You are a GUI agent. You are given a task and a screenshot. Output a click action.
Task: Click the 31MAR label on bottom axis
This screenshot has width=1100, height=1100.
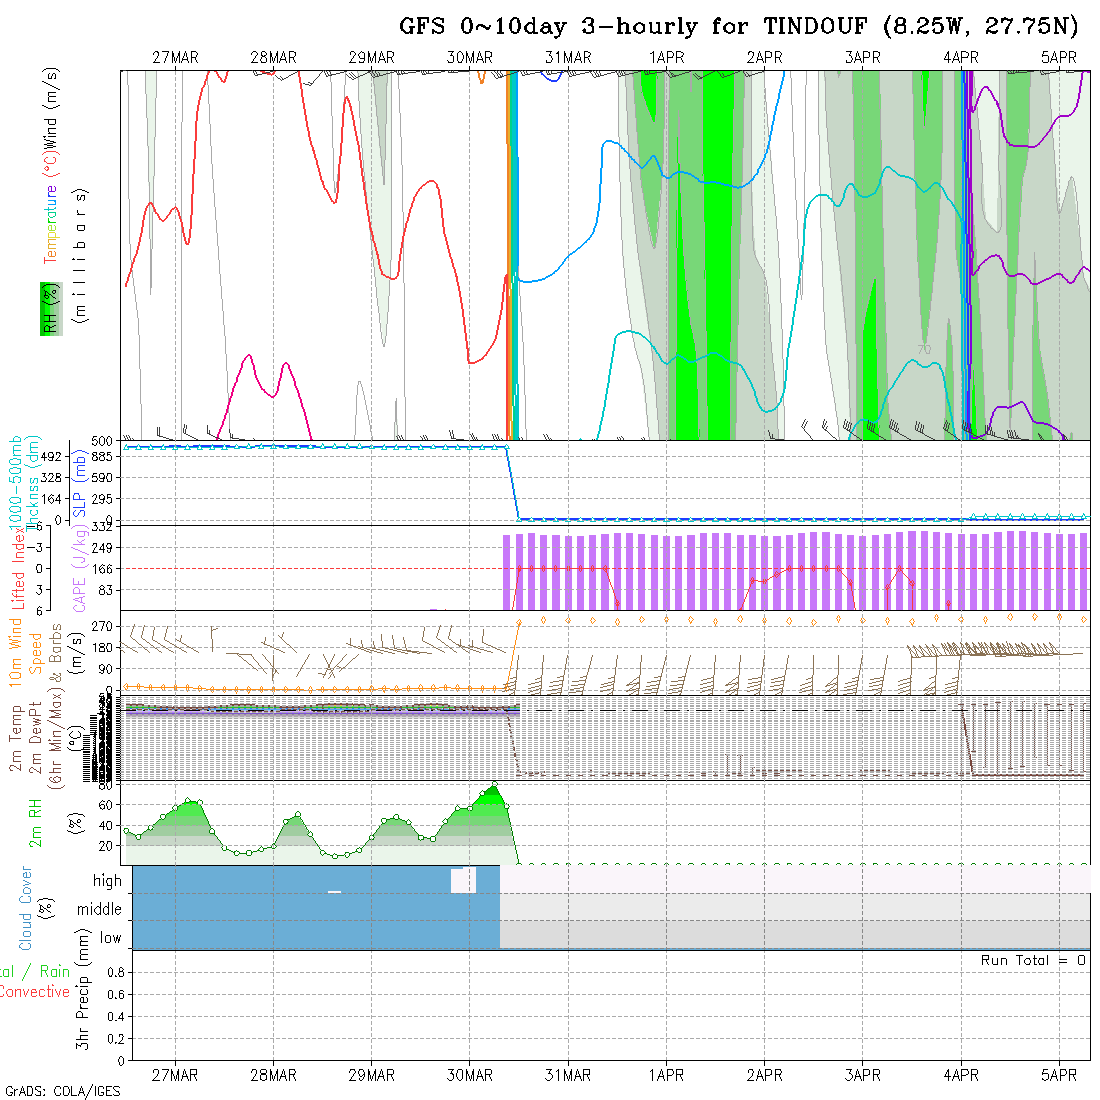568,1075
